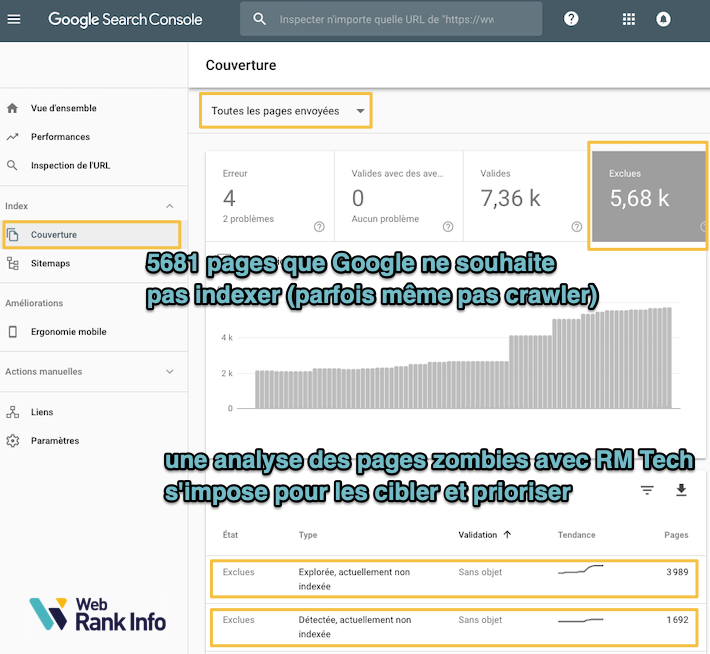
Task: Download the coverage table data
Action: tap(681, 490)
